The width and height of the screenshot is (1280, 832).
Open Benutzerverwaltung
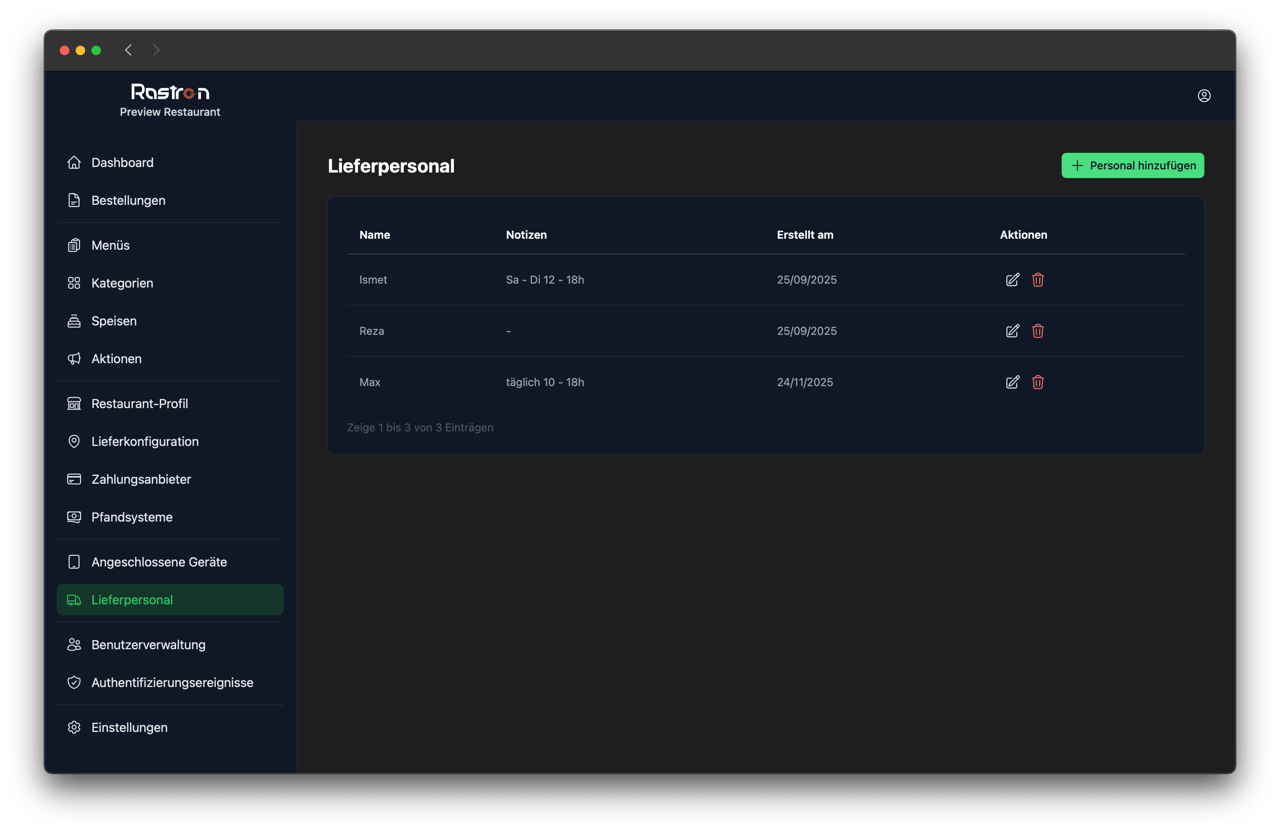[148, 646]
